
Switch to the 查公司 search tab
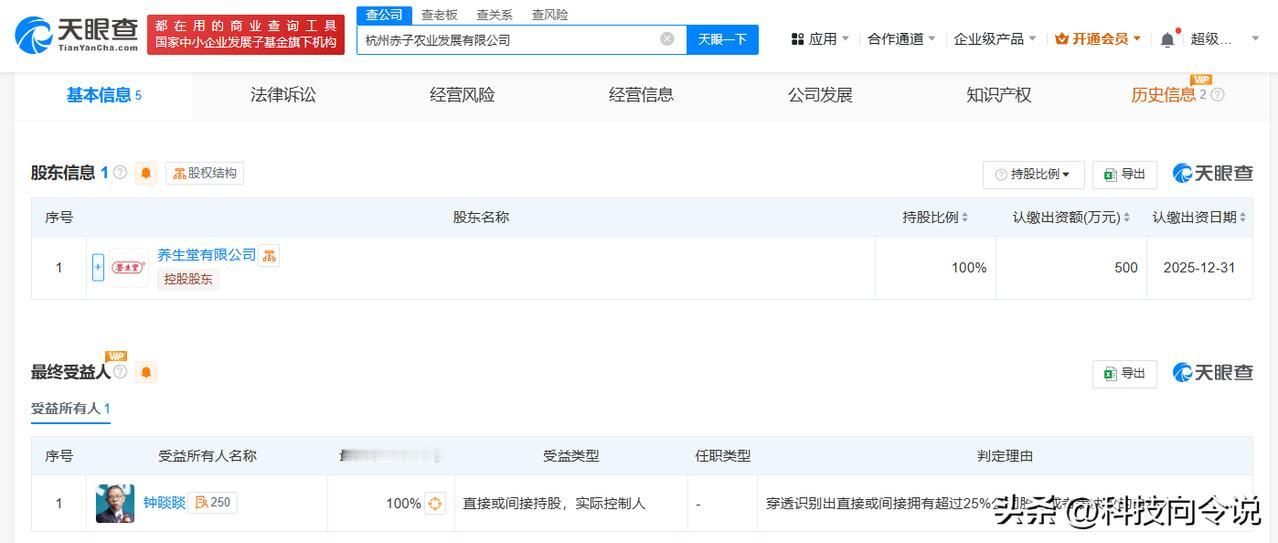coord(384,15)
